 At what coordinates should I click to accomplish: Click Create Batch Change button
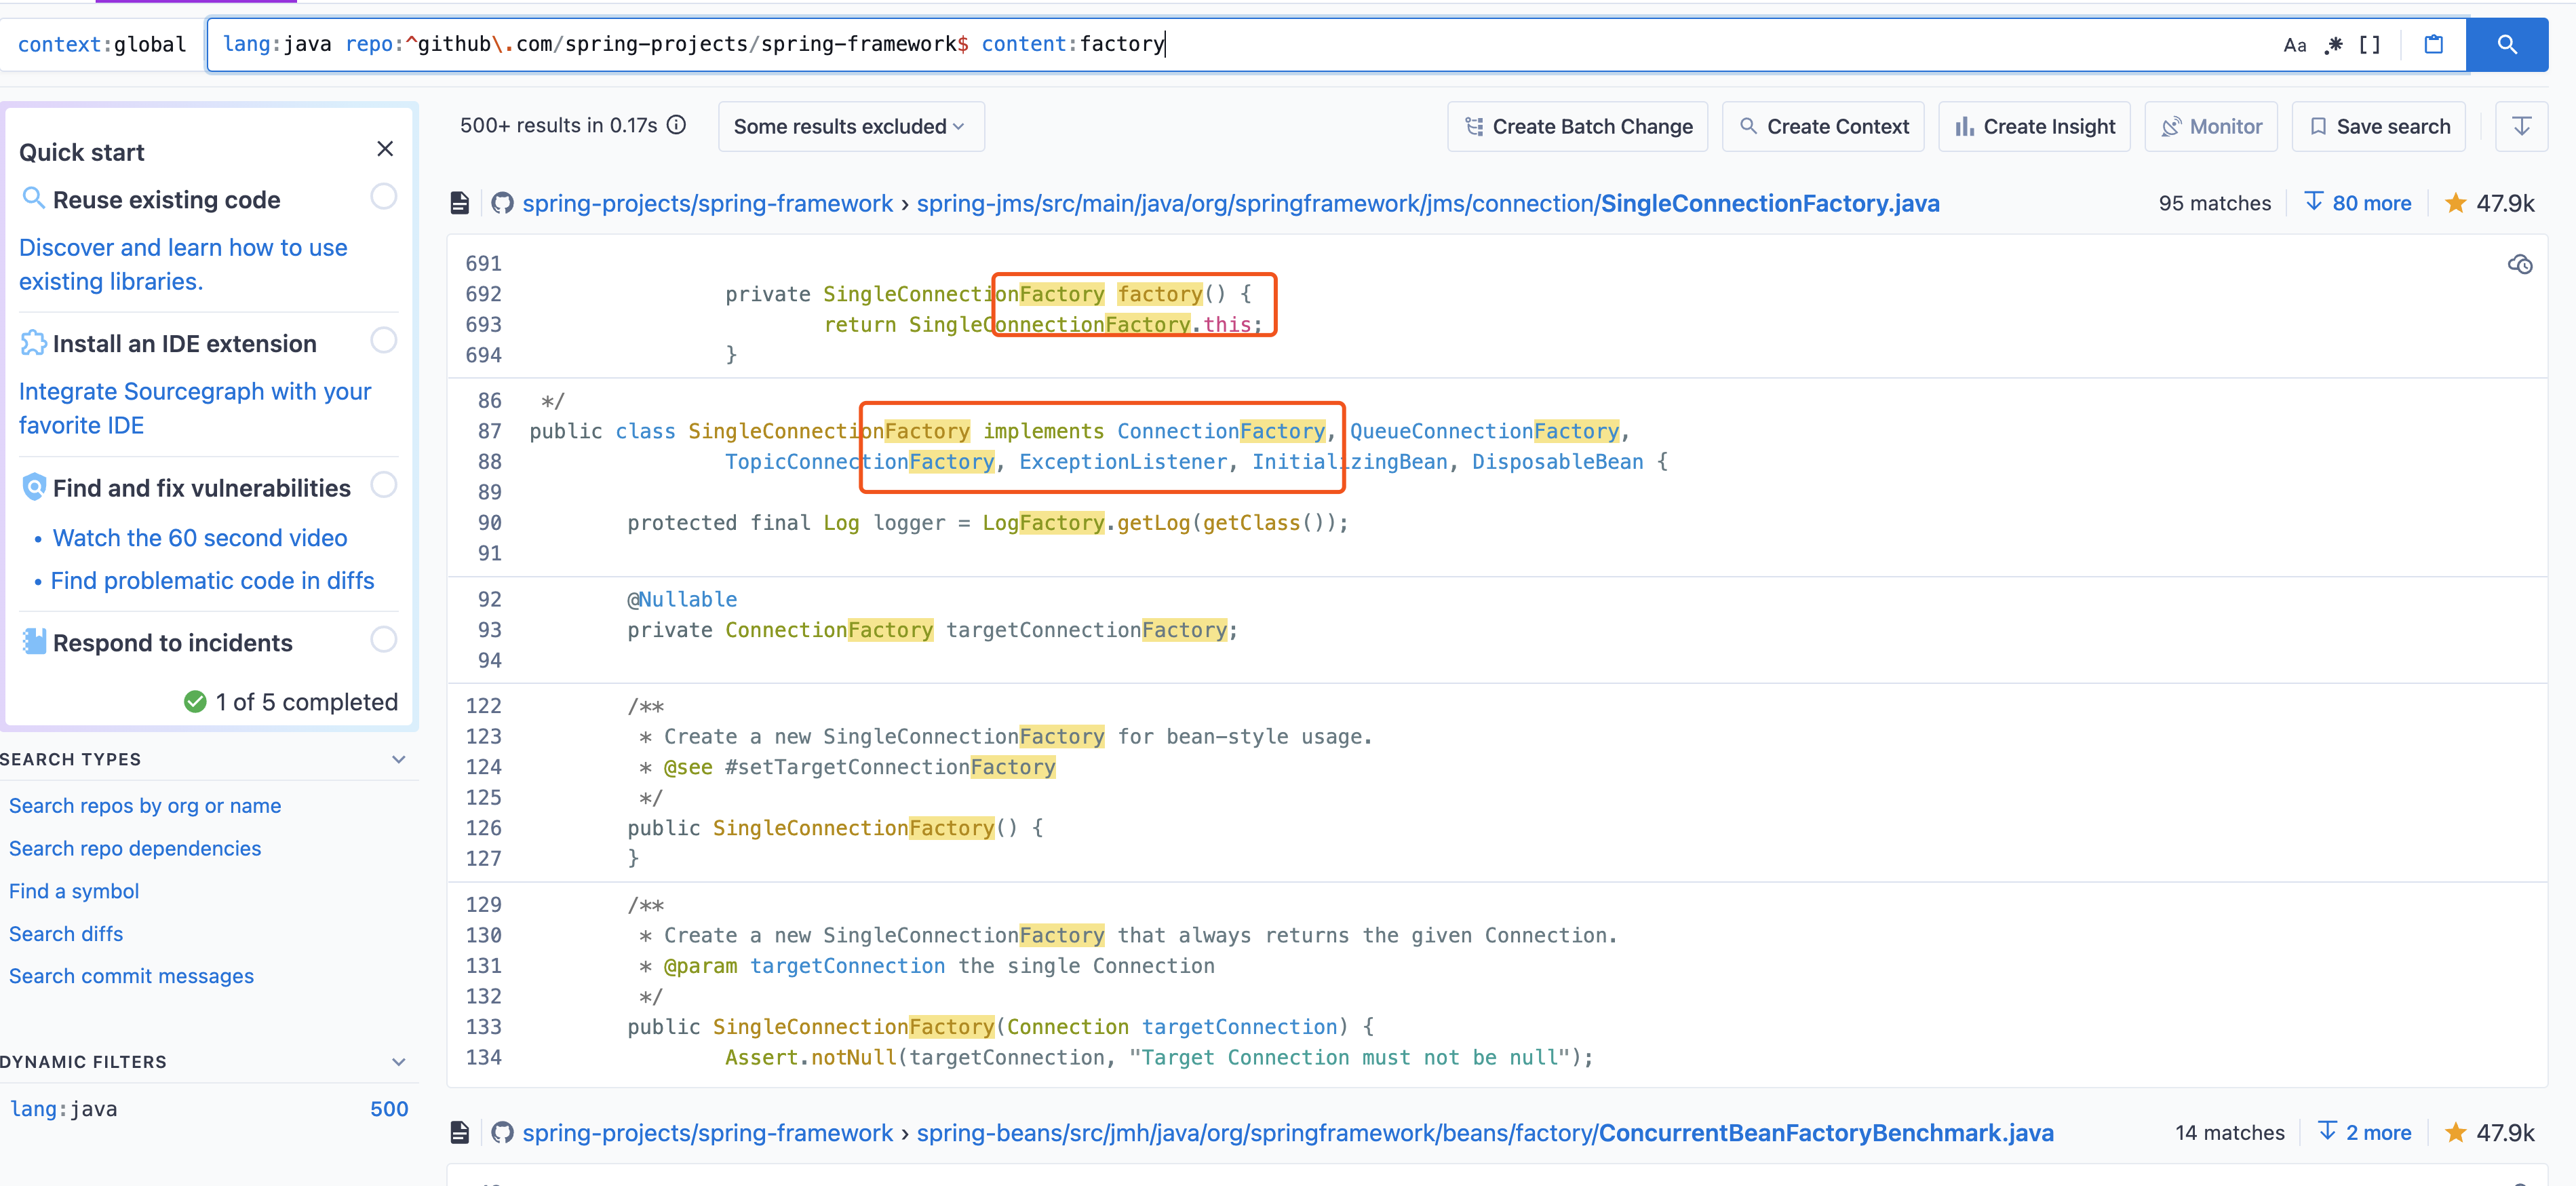click(1578, 126)
